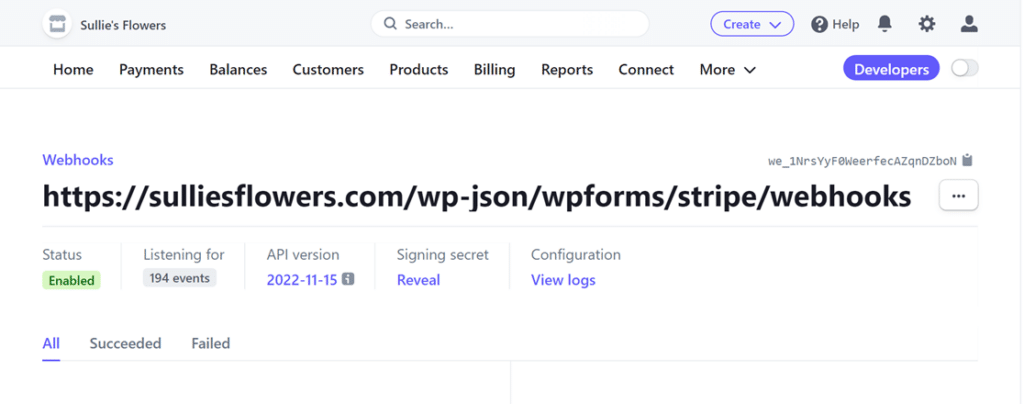The height and width of the screenshot is (404, 1024).
Task: Click the Sullie's Flowers store icon
Action: click(x=57, y=24)
